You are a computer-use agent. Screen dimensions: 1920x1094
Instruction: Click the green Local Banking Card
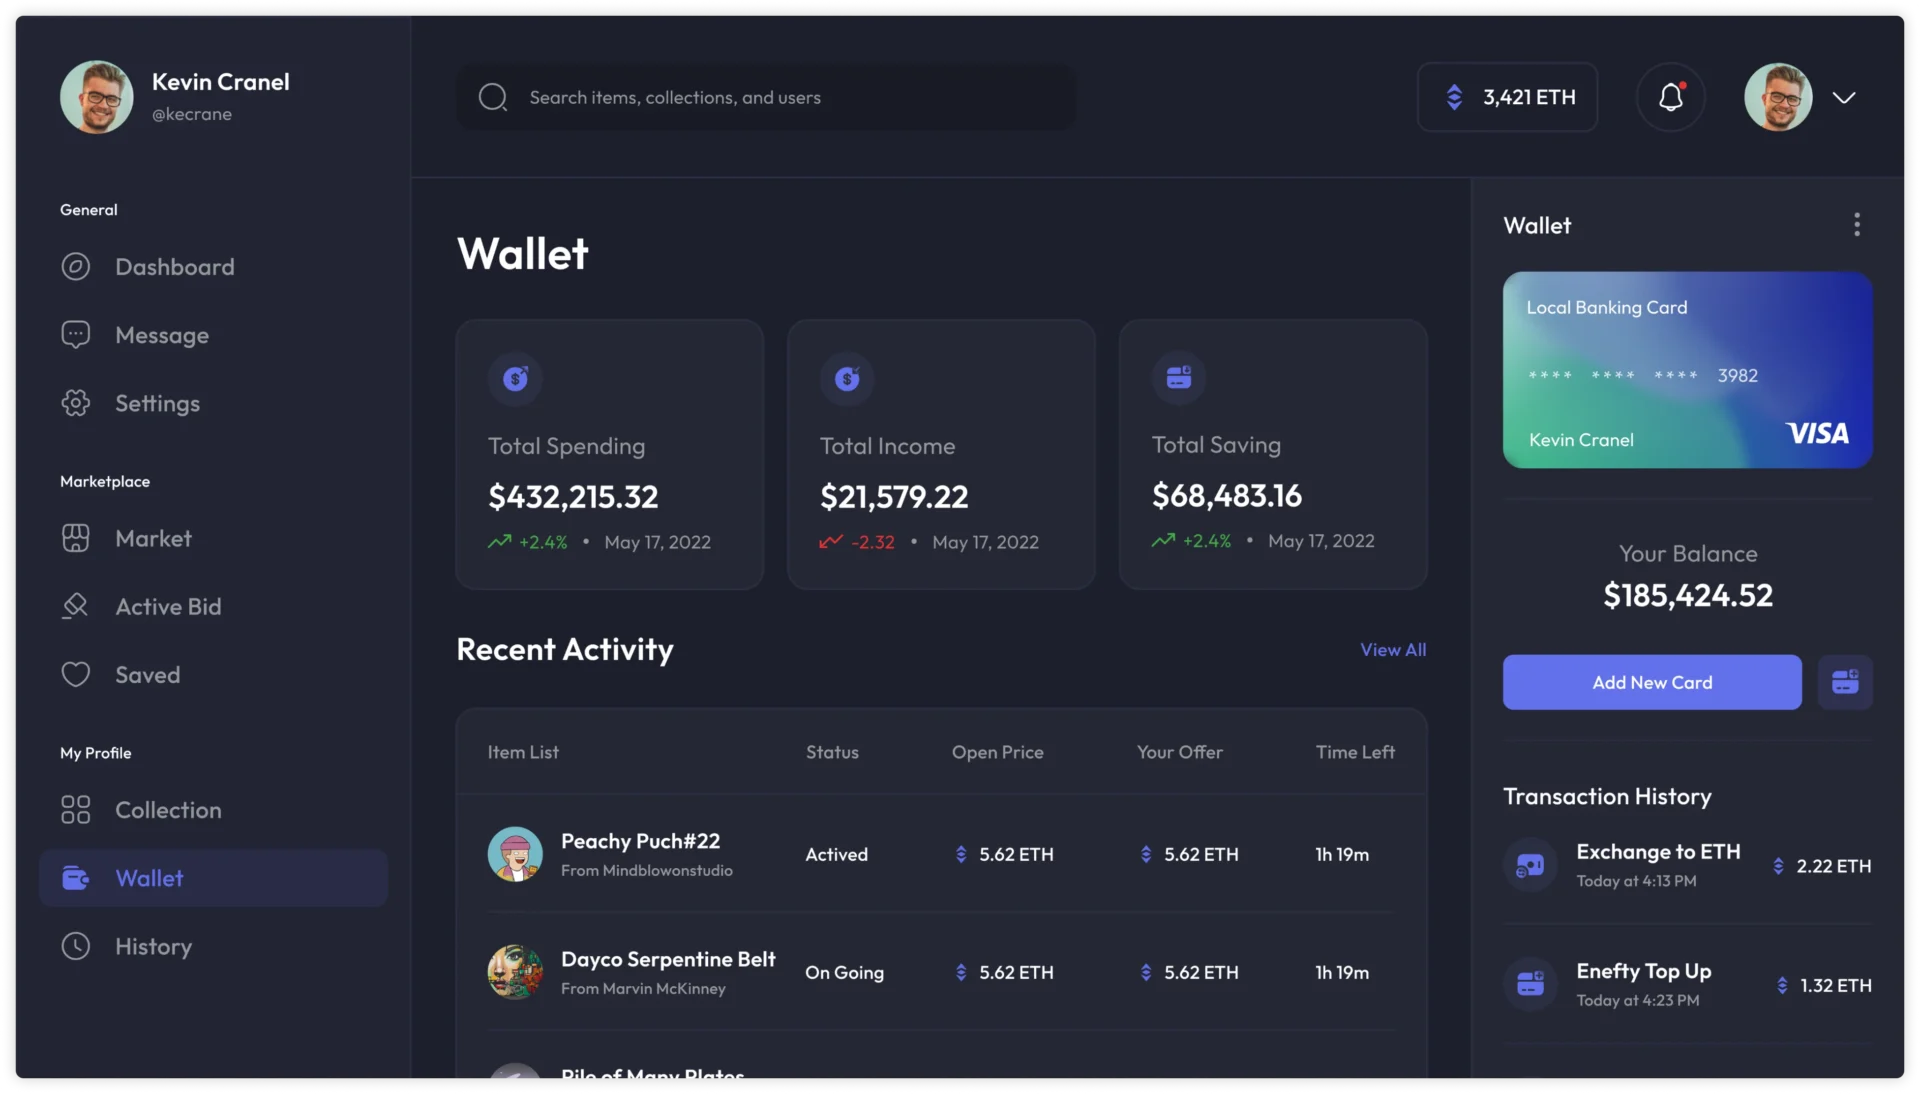click(x=1686, y=371)
